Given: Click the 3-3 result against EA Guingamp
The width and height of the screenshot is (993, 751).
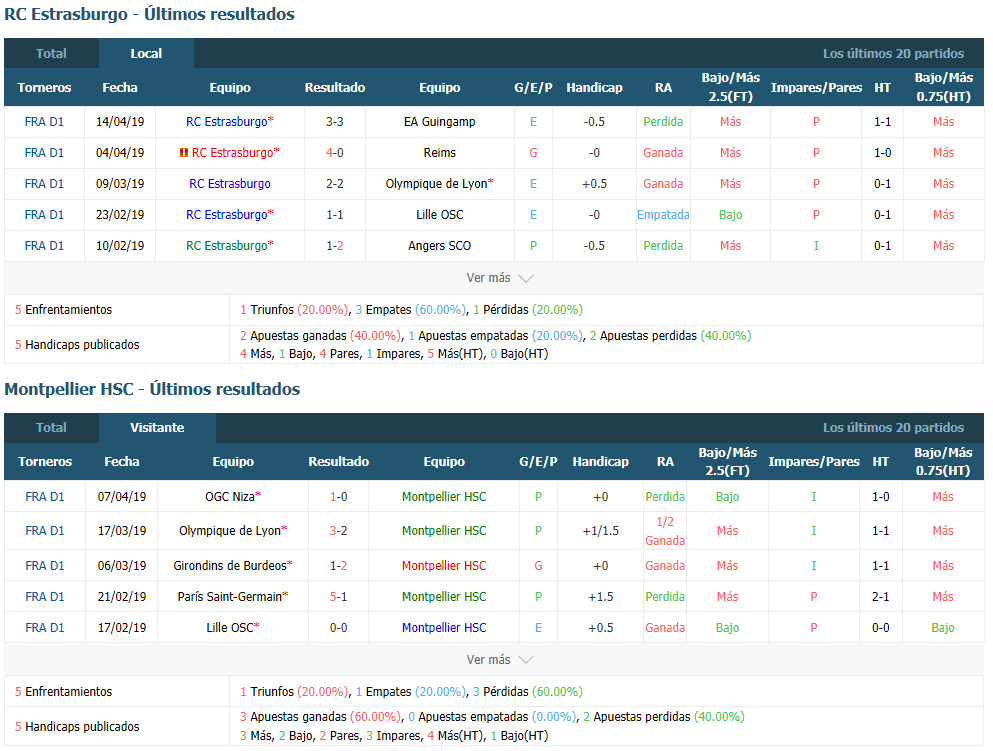Looking at the screenshot, I should 335,122.
